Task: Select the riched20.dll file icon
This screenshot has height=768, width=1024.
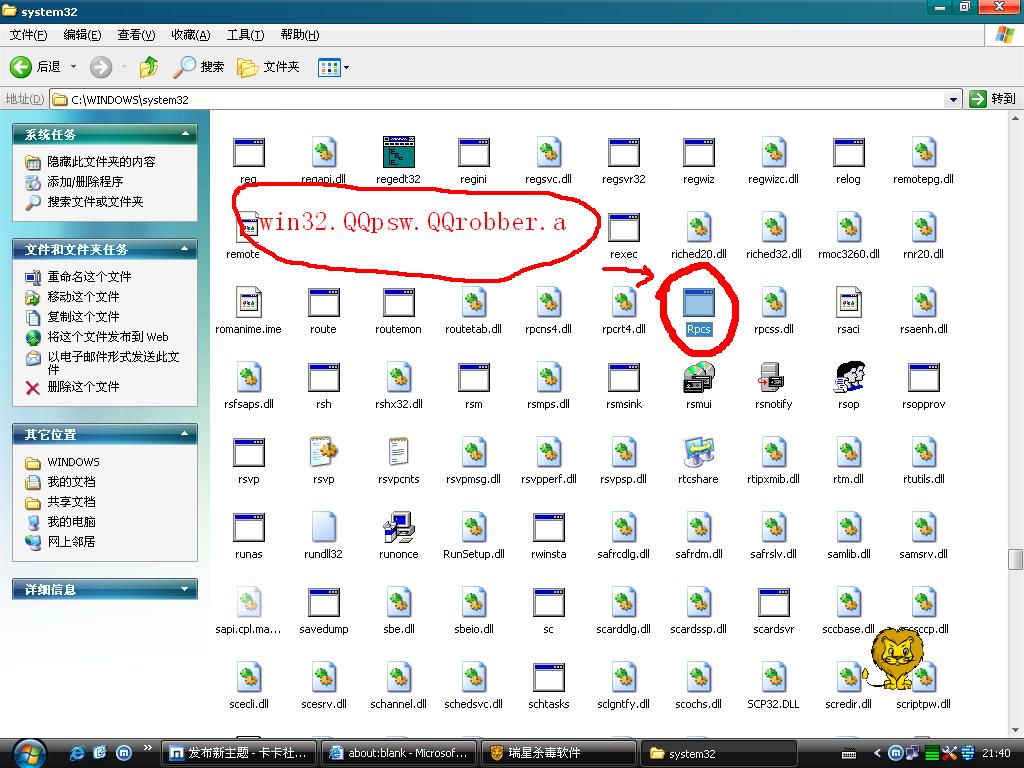Action: click(698, 227)
